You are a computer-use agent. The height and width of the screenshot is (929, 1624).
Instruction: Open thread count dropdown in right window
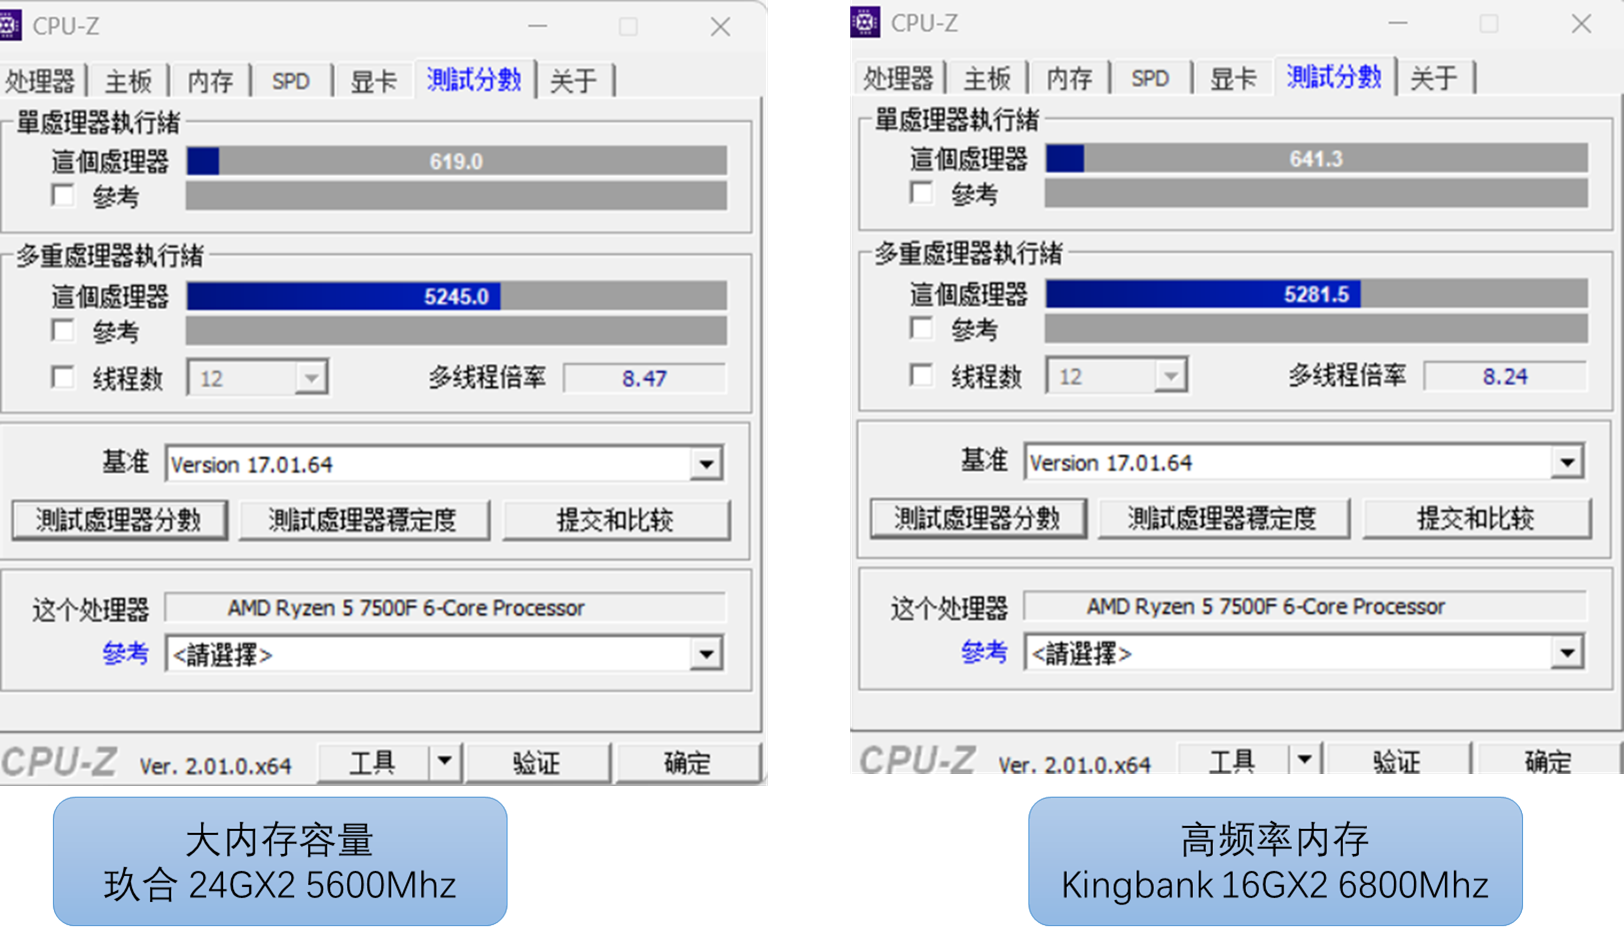coord(1170,376)
